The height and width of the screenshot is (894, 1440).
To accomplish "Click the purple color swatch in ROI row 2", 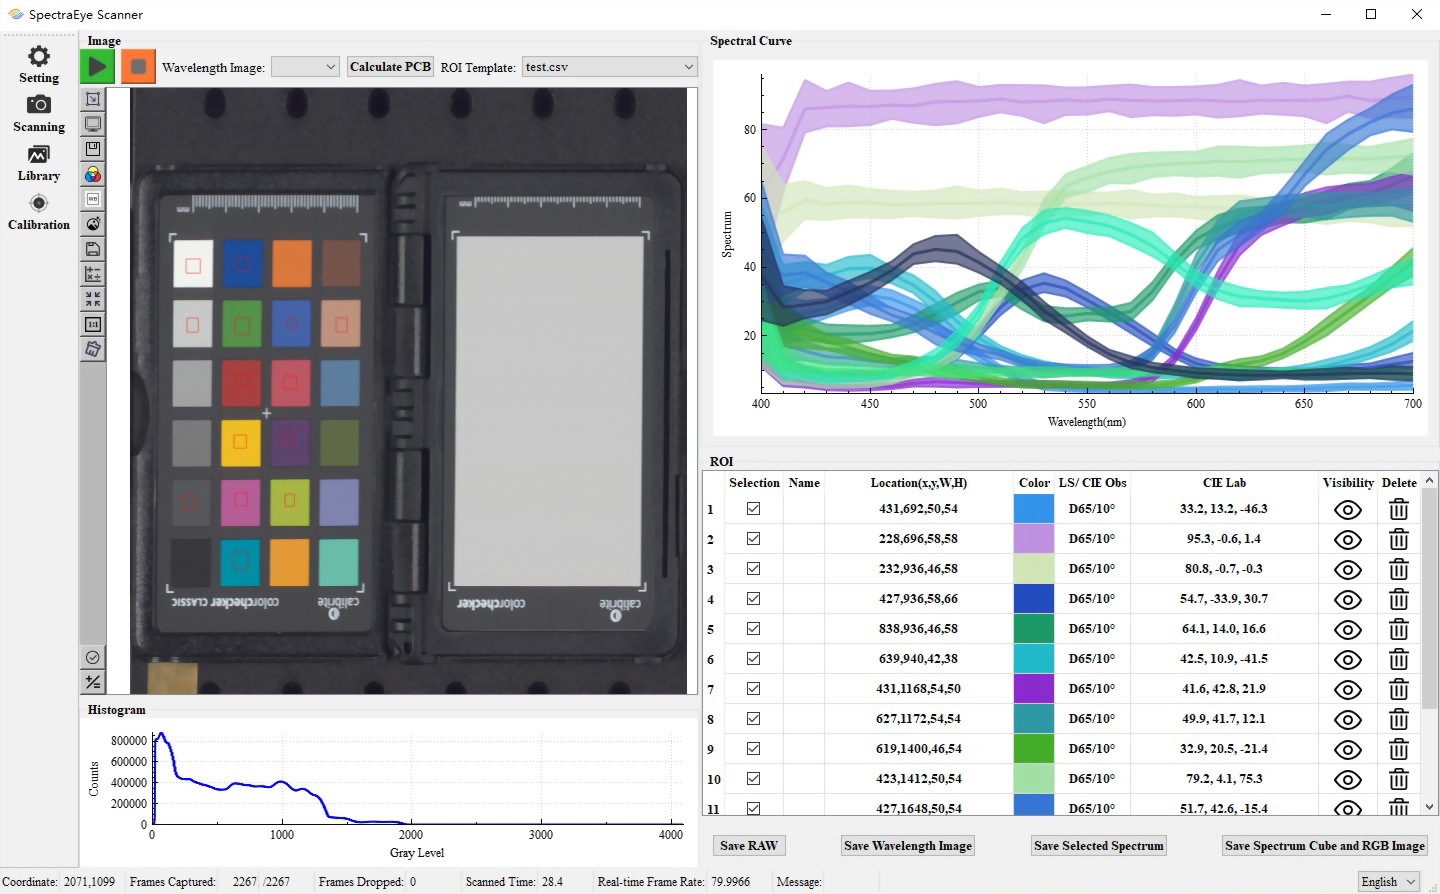I will (x=1034, y=539).
